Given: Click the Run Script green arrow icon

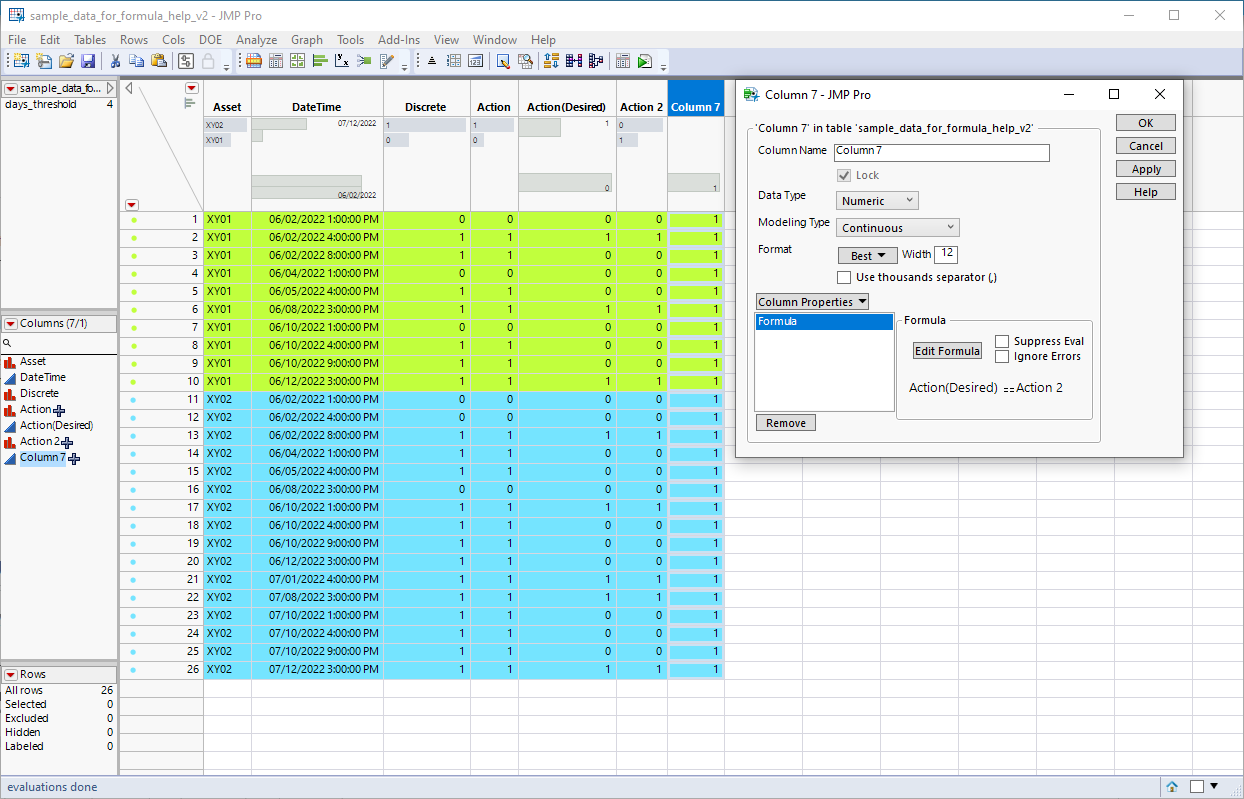Looking at the screenshot, I should pyautogui.click(x=644, y=61).
